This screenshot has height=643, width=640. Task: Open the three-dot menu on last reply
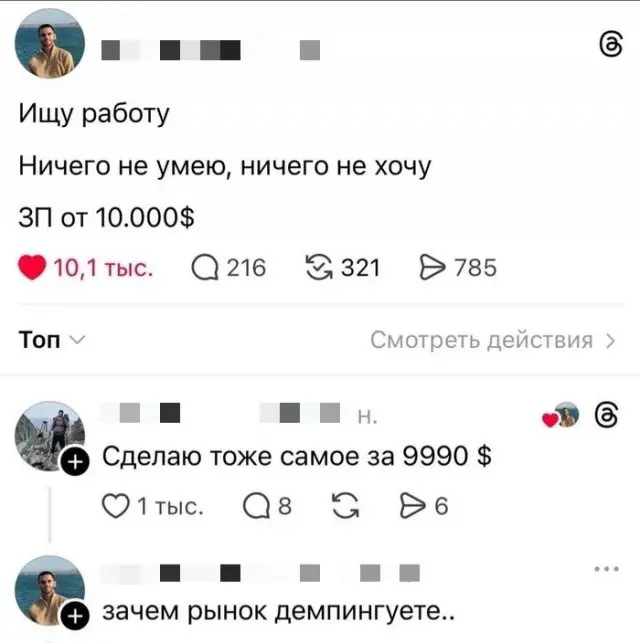(606, 569)
